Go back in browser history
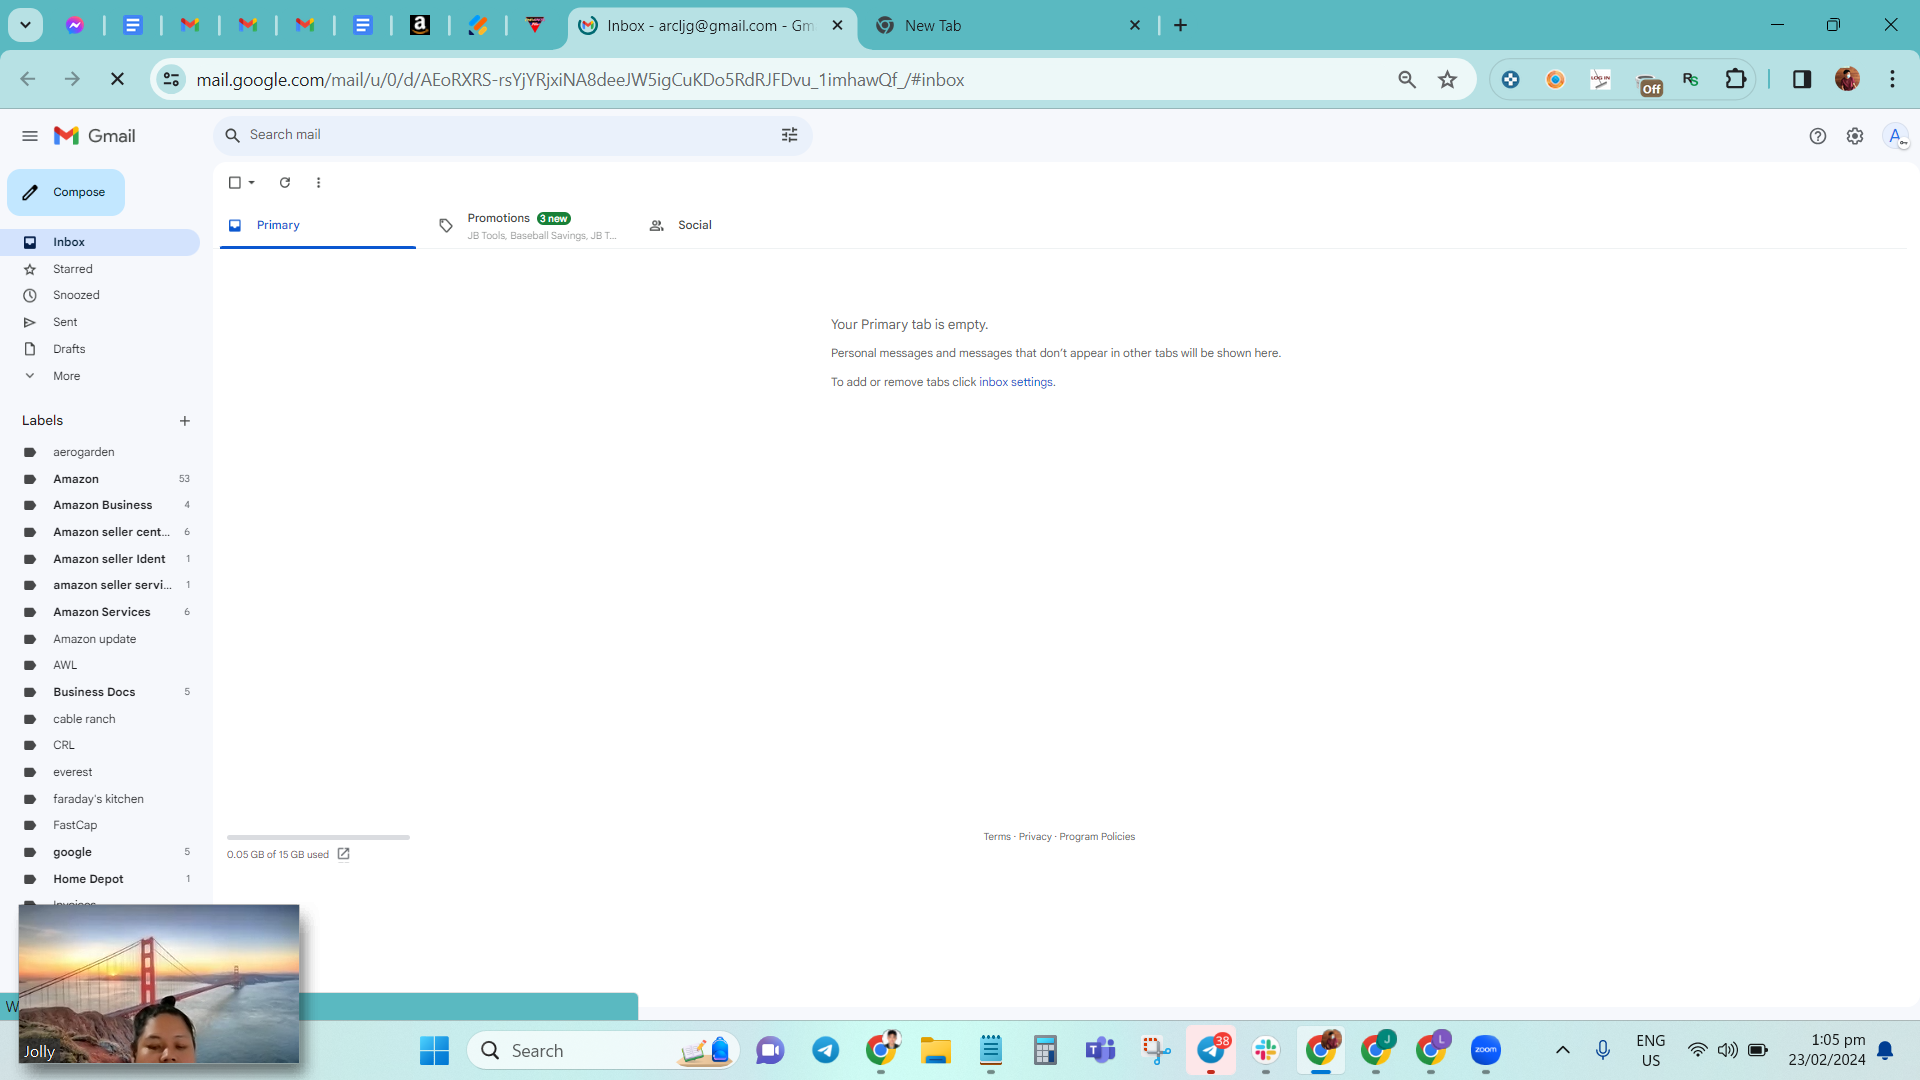This screenshot has width=1920, height=1080. 28,79
